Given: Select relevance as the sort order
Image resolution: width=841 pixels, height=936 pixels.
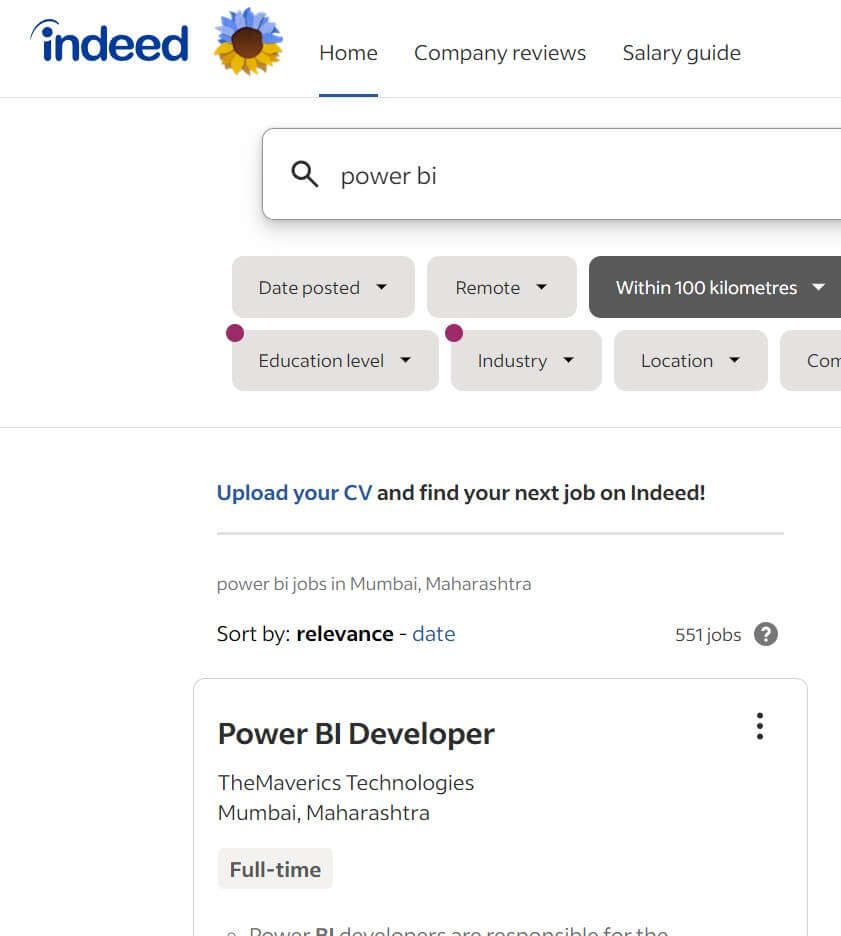Looking at the screenshot, I should point(345,633).
